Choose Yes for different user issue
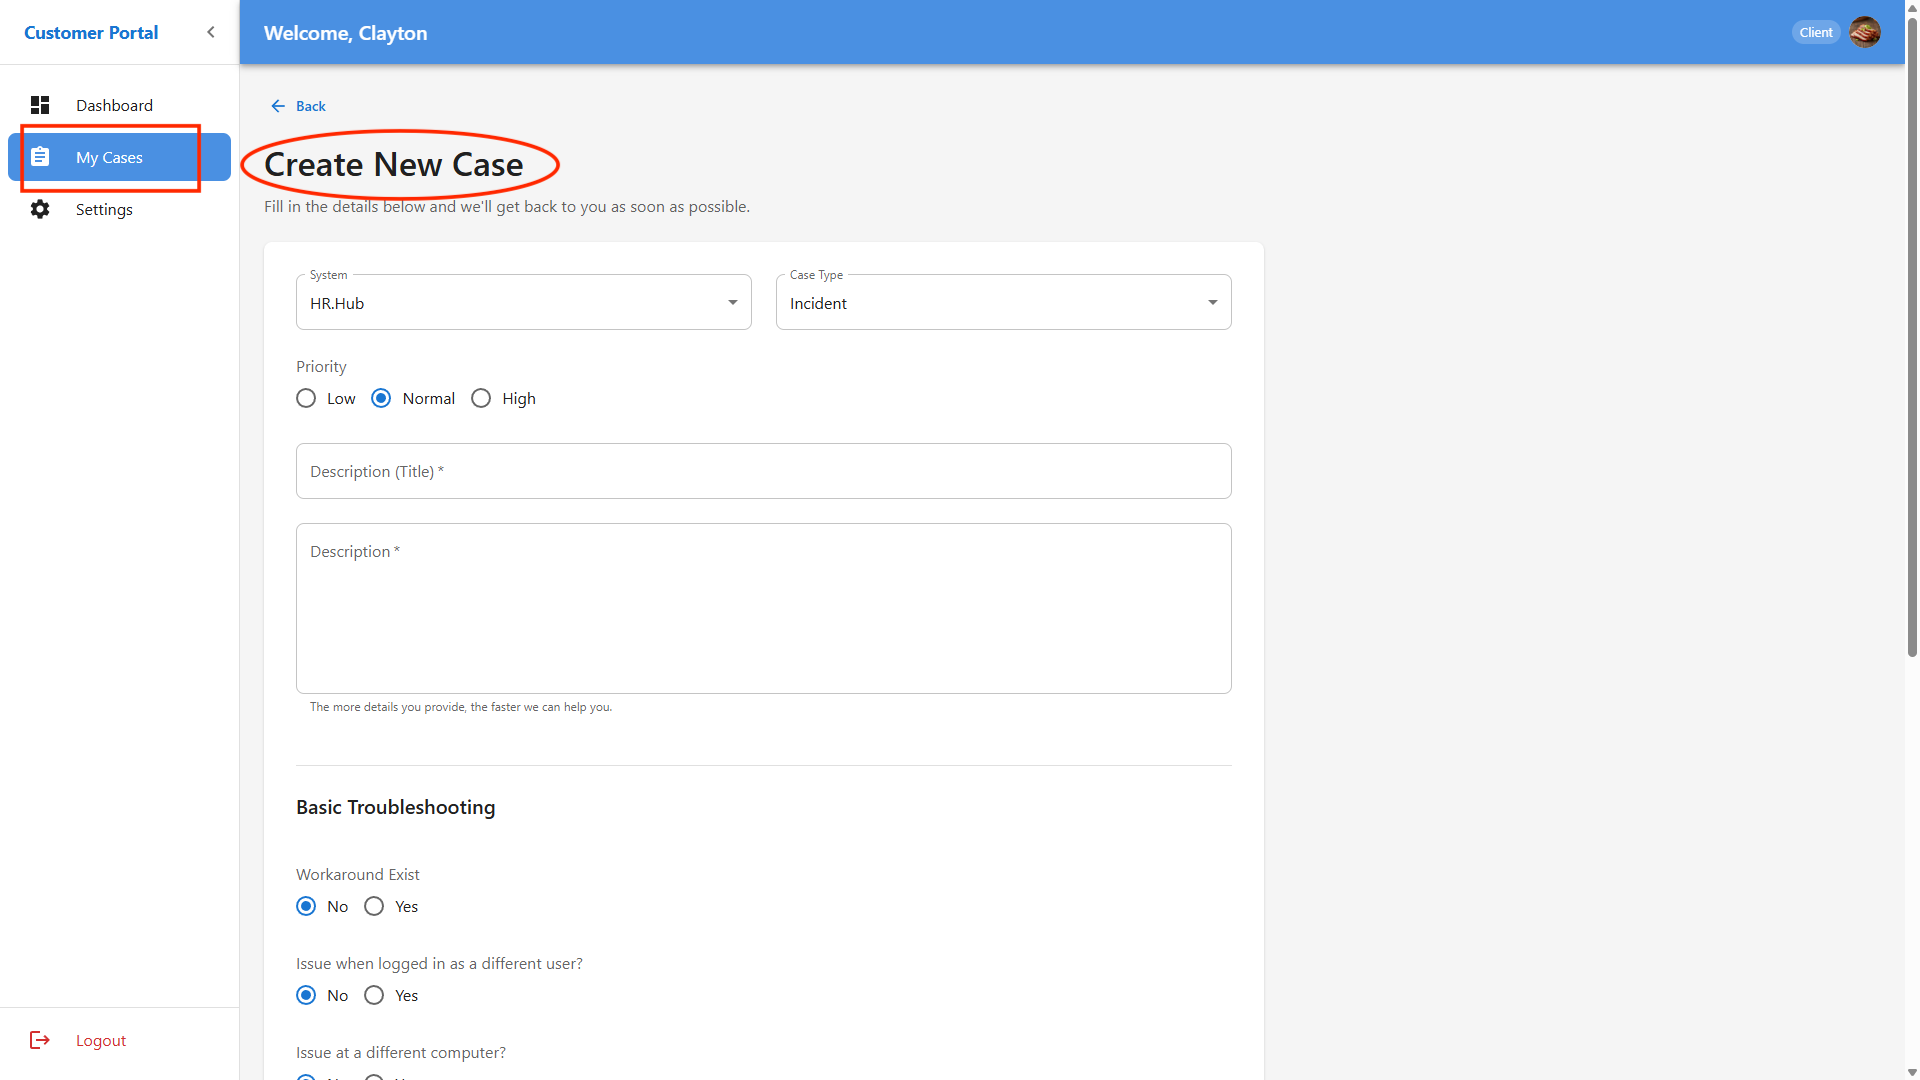 pyautogui.click(x=374, y=995)
